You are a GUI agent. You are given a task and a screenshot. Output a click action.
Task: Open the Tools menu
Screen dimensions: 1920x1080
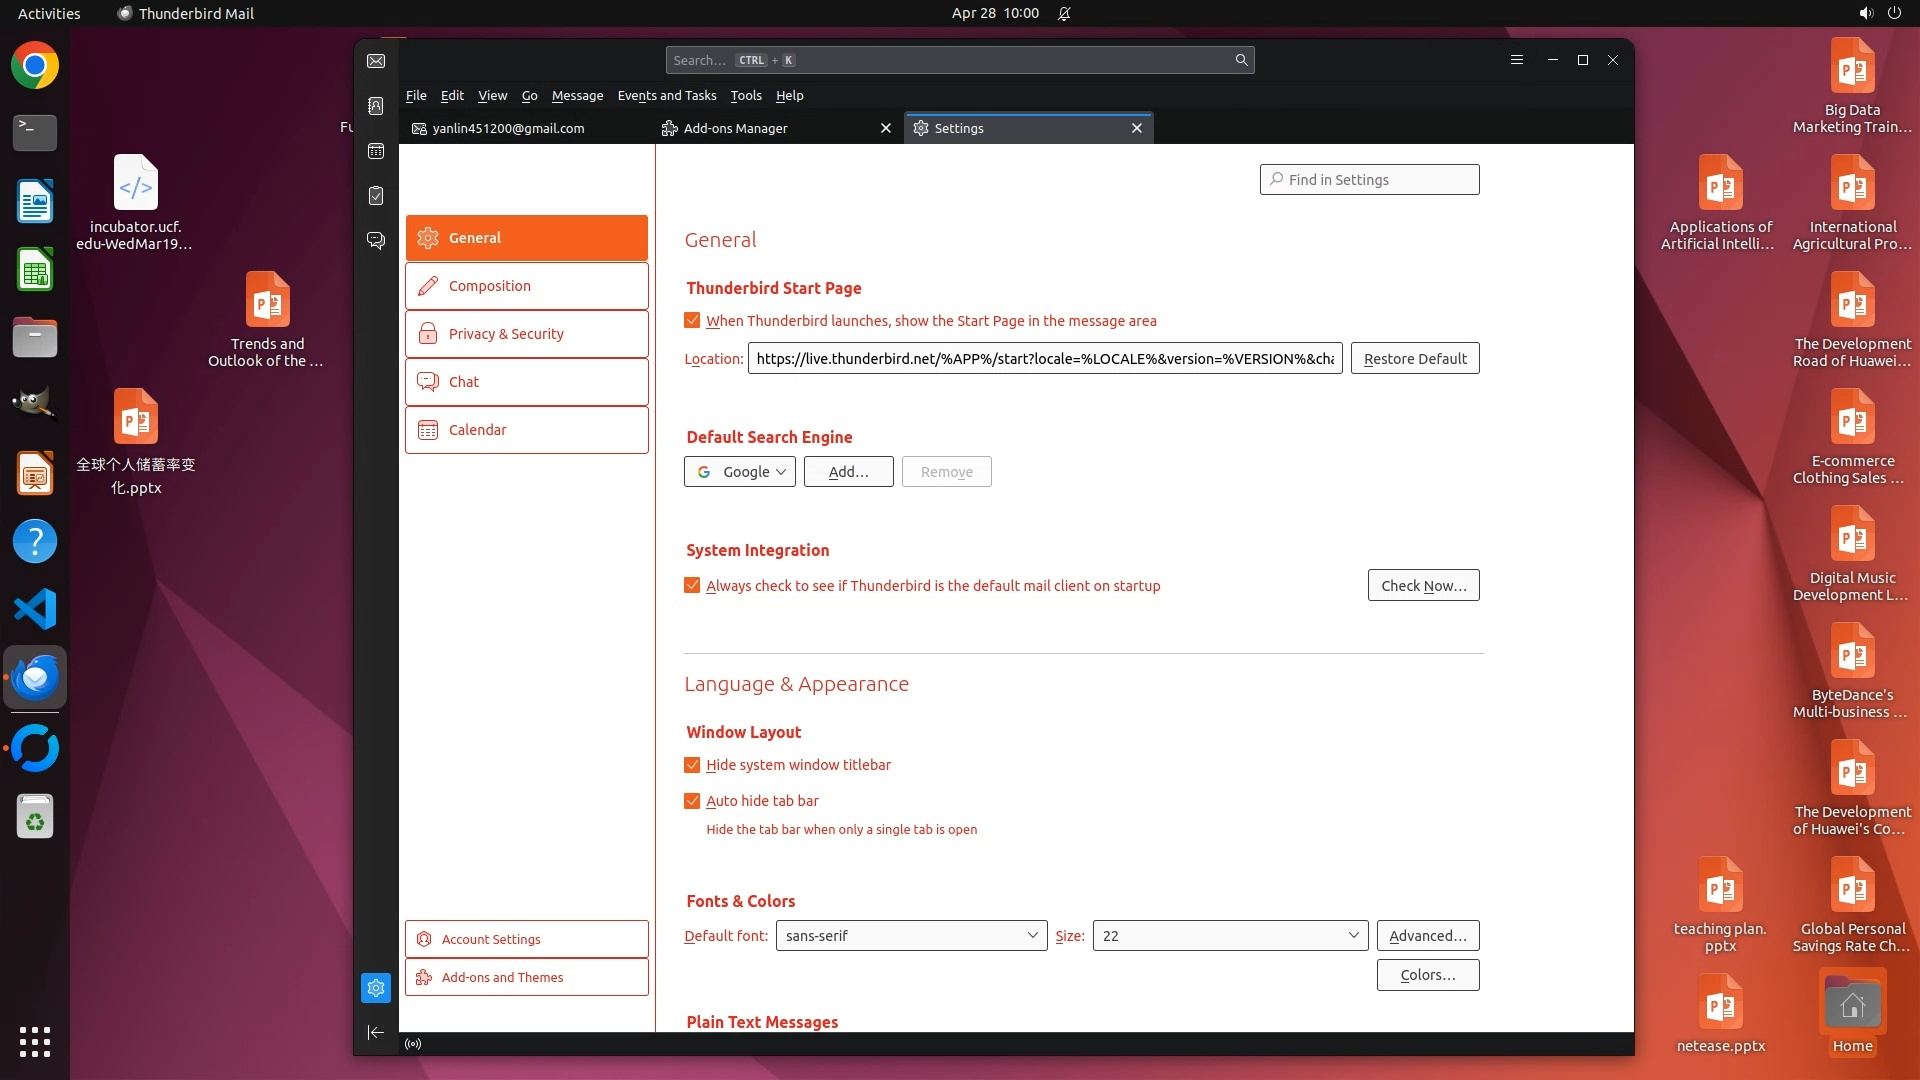tap(745, 96)
